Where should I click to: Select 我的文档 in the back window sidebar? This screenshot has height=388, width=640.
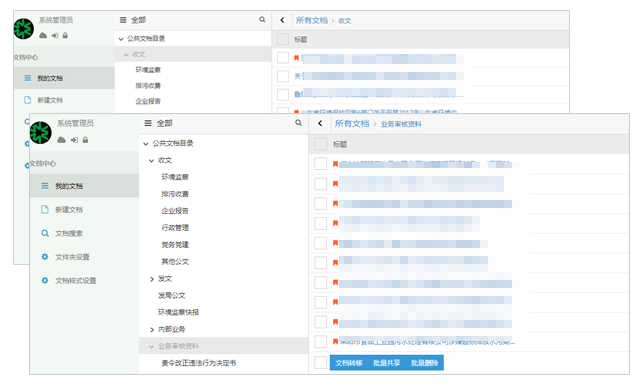pos(64,78)
